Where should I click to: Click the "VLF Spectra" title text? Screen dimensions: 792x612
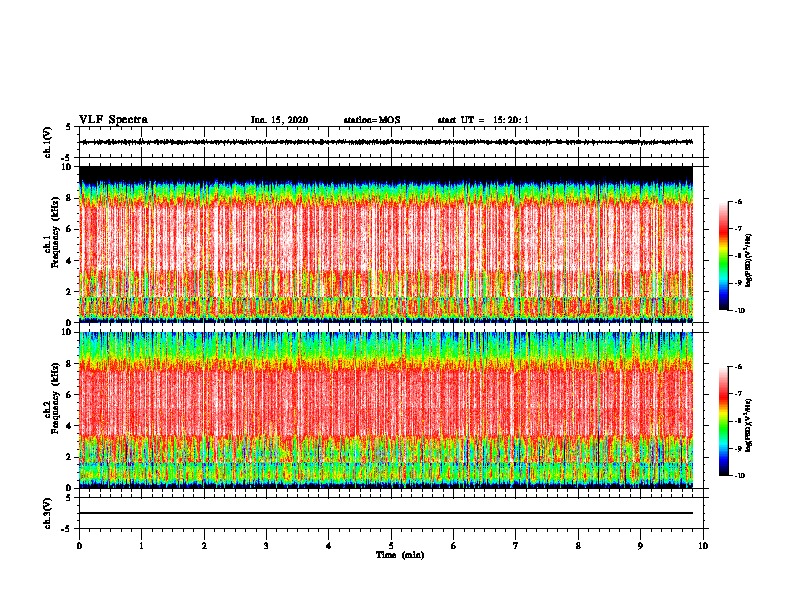(113, 120)
